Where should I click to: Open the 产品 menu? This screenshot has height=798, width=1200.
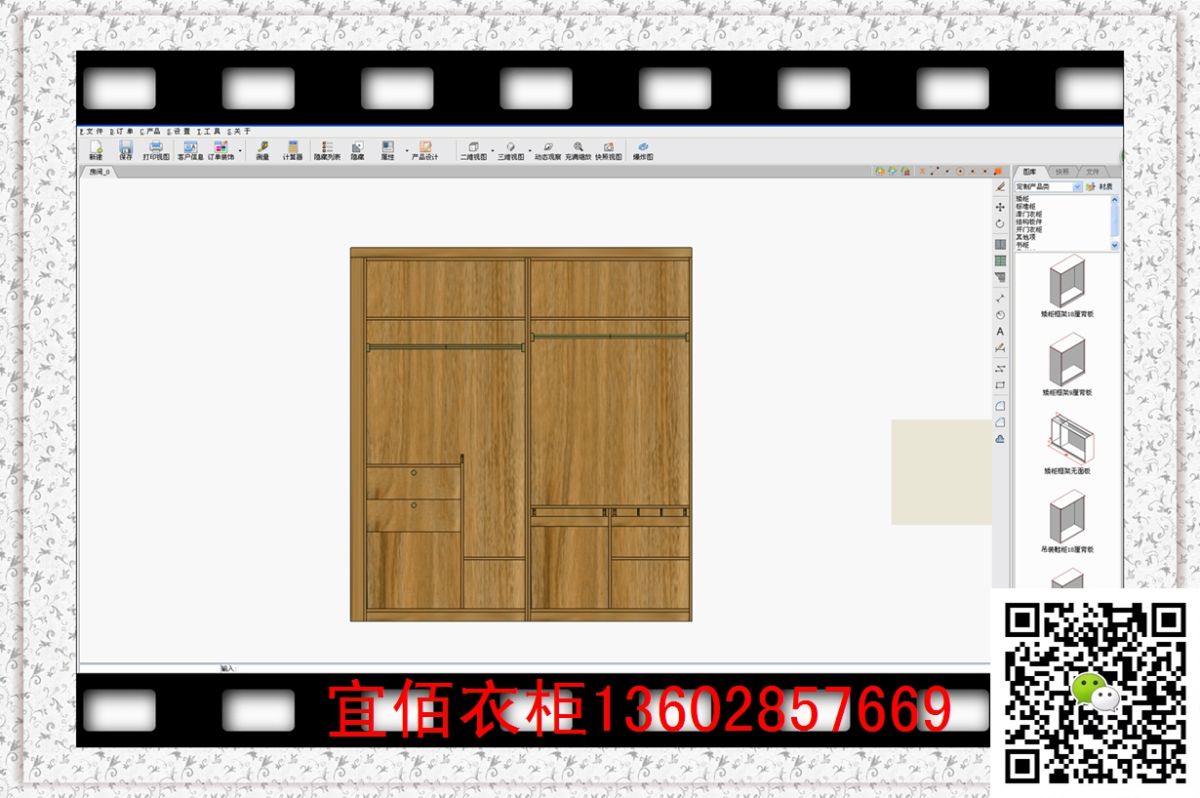150,131
